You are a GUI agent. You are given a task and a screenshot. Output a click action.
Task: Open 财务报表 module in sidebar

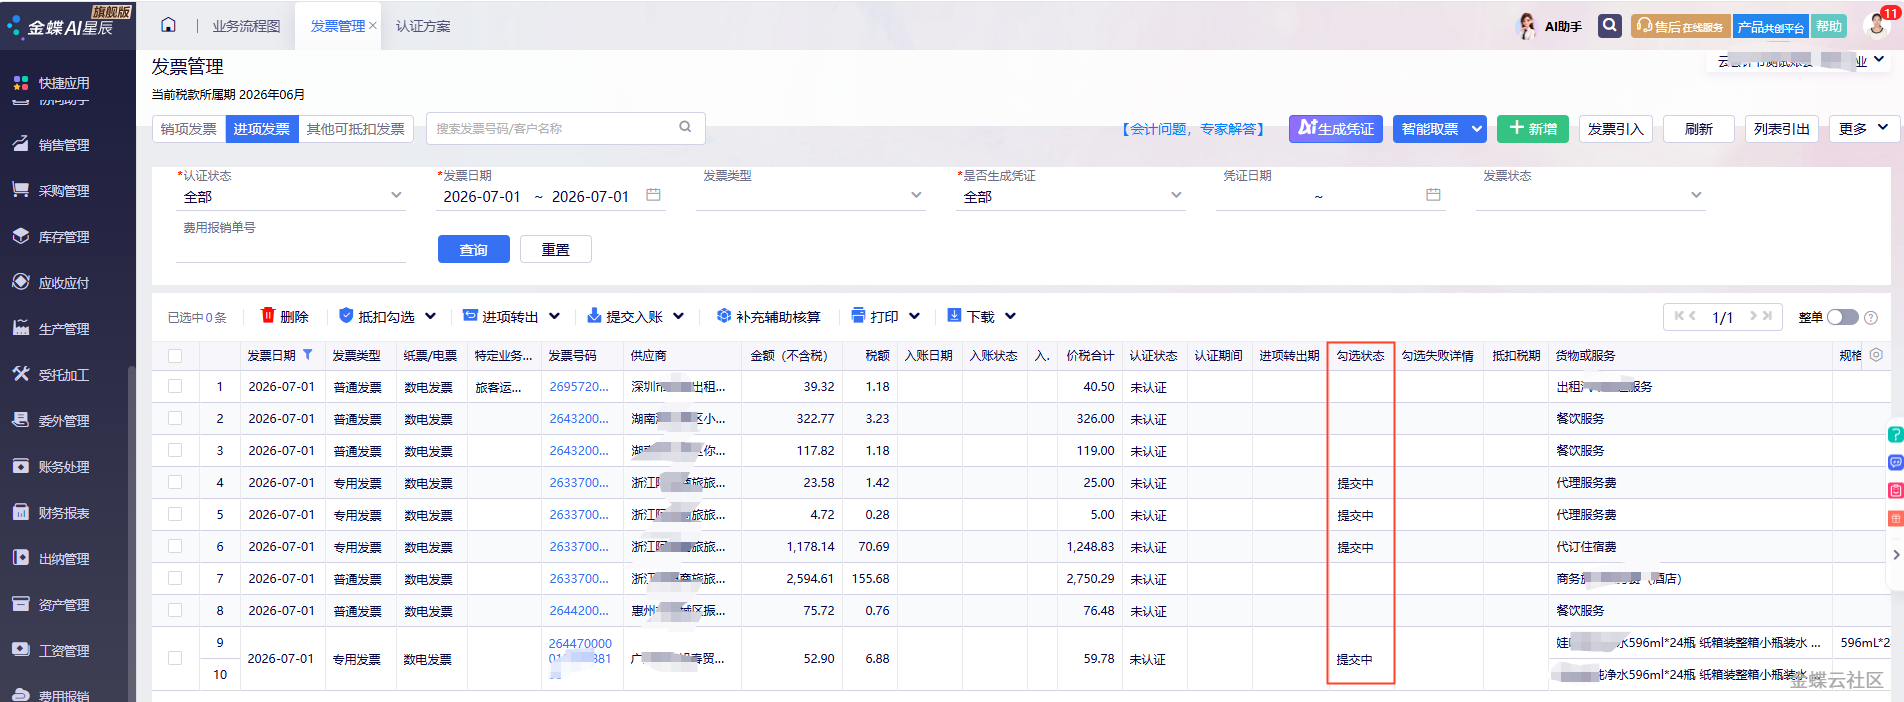pos(66,513)
